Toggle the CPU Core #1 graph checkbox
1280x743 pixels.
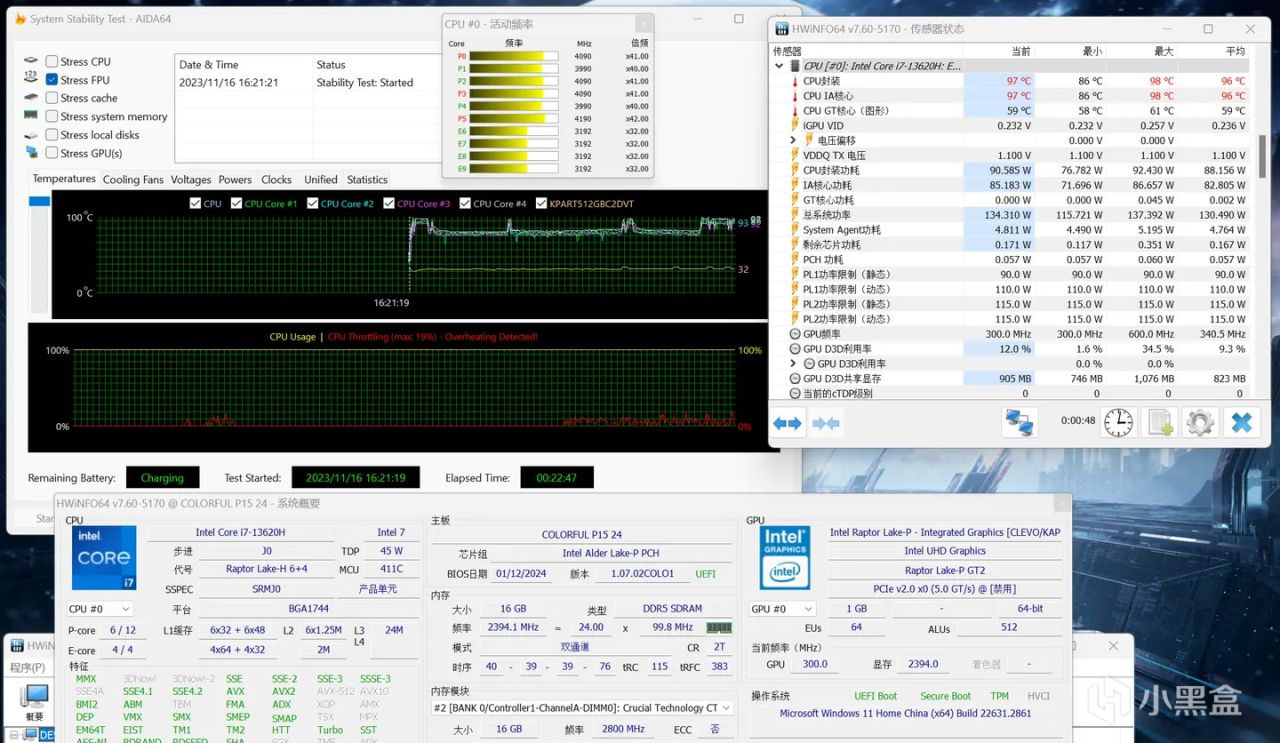point(236,203)
